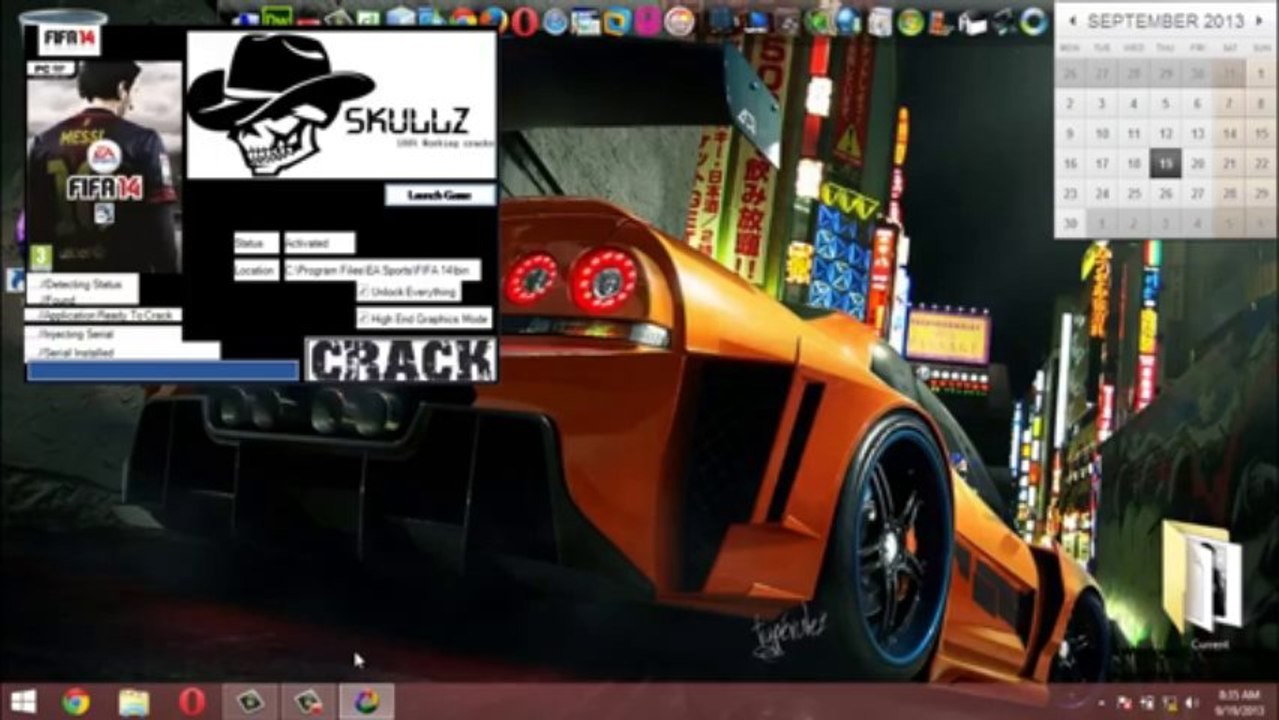Click the SEPTEMBER 2013 calendar header

(1165, 21)
